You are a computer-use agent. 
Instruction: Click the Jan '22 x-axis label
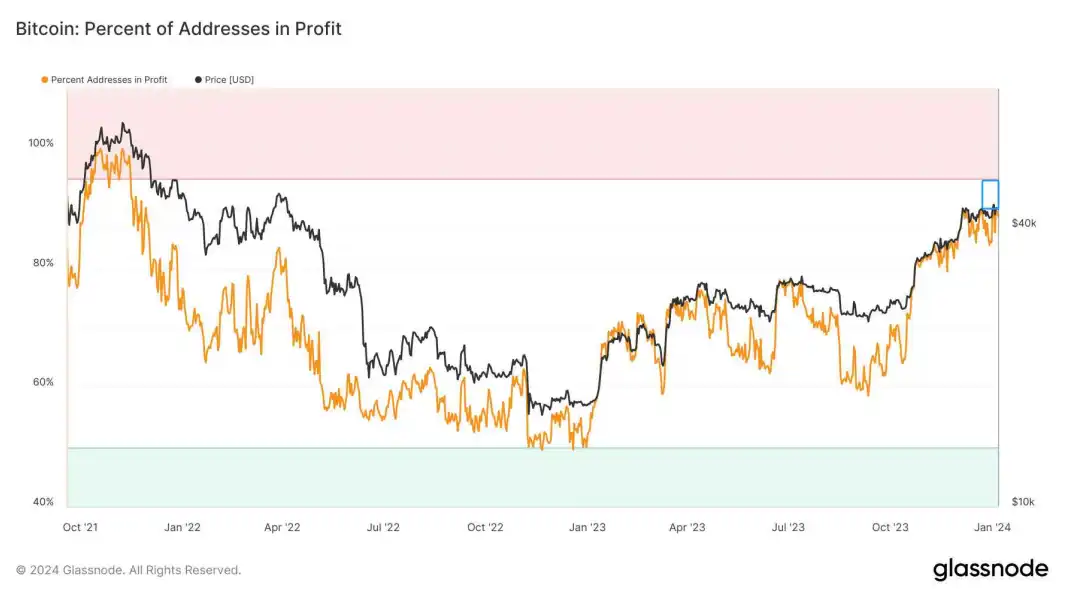click(181, 527)
